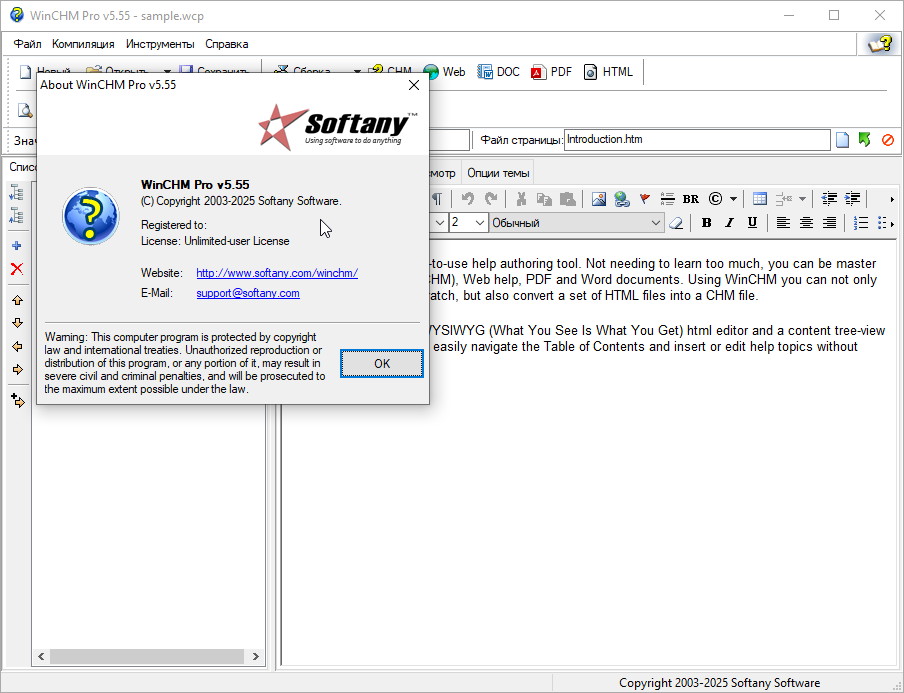Toggle underline formatting

coord(752,223)
